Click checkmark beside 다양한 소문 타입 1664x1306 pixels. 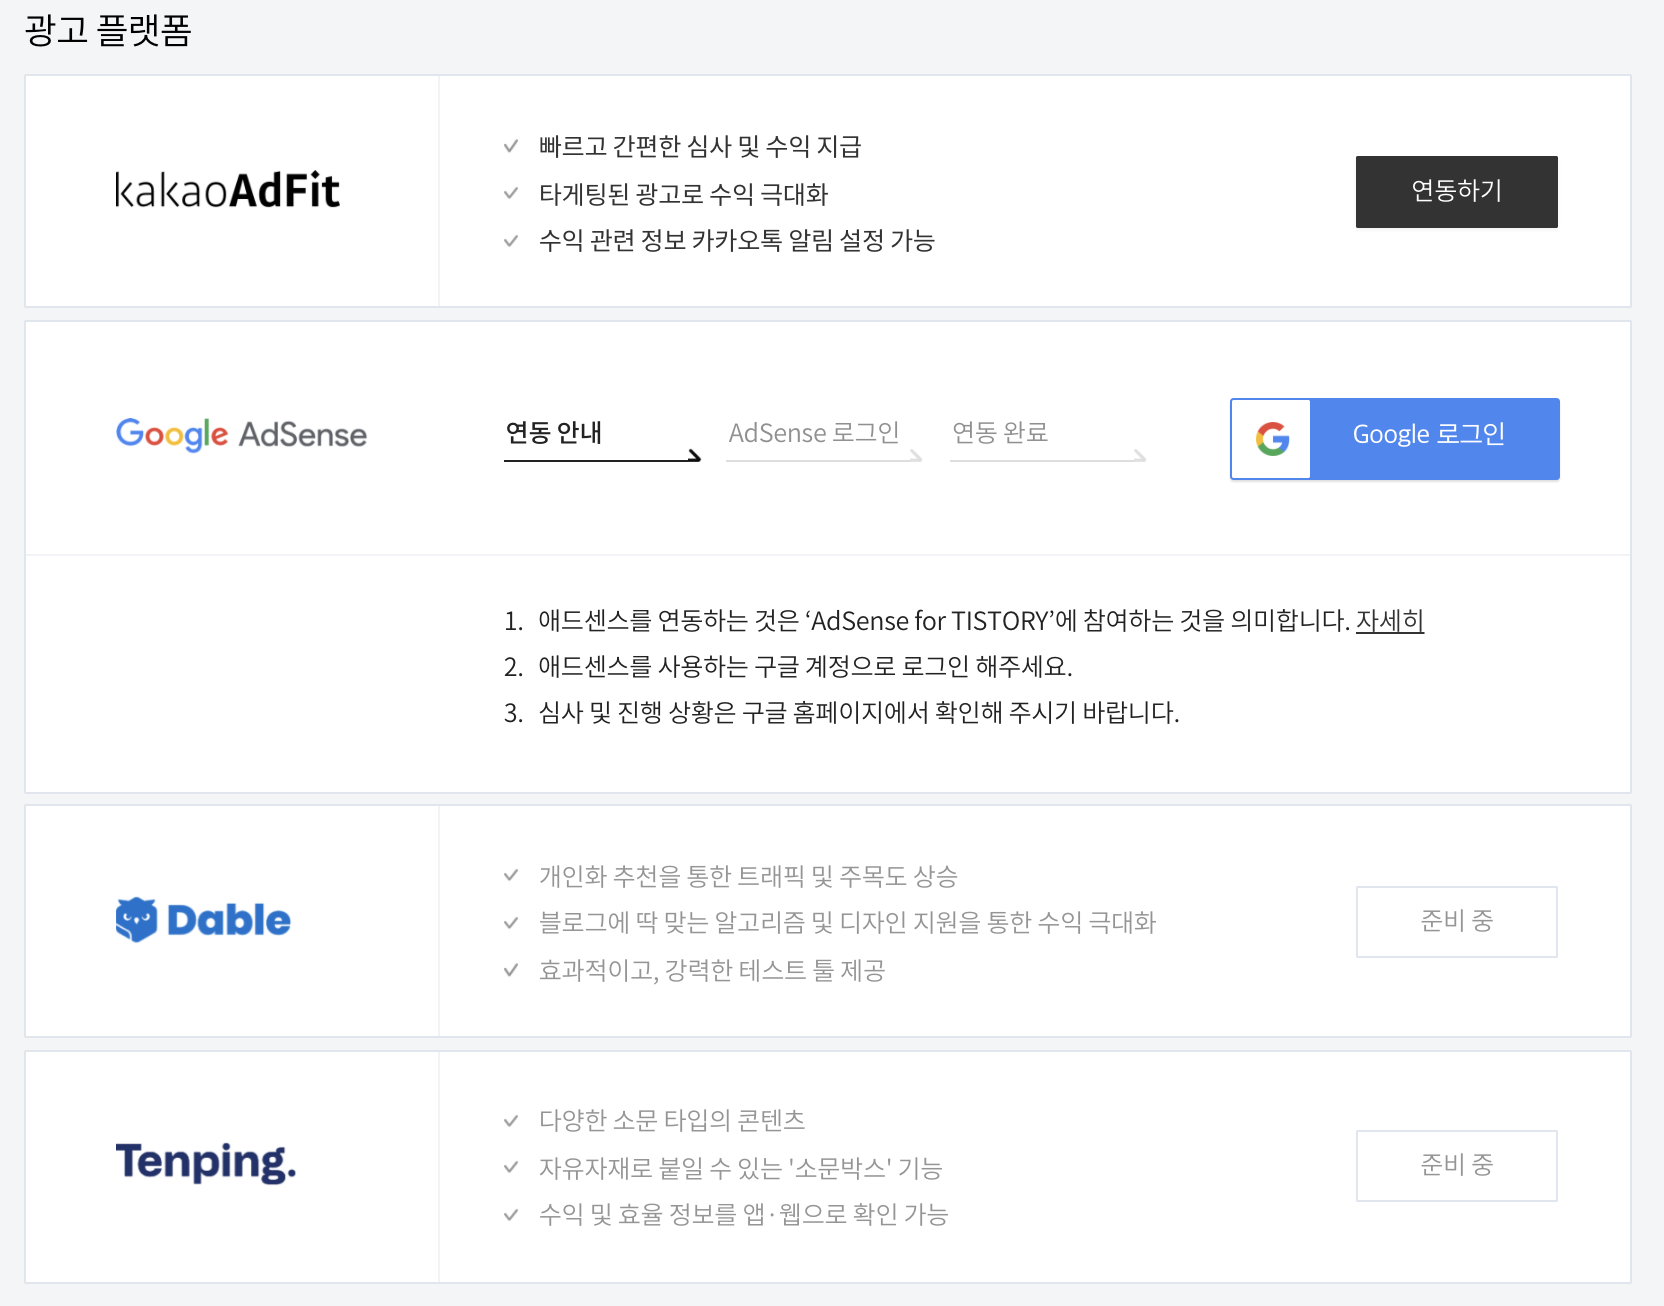511,1121
